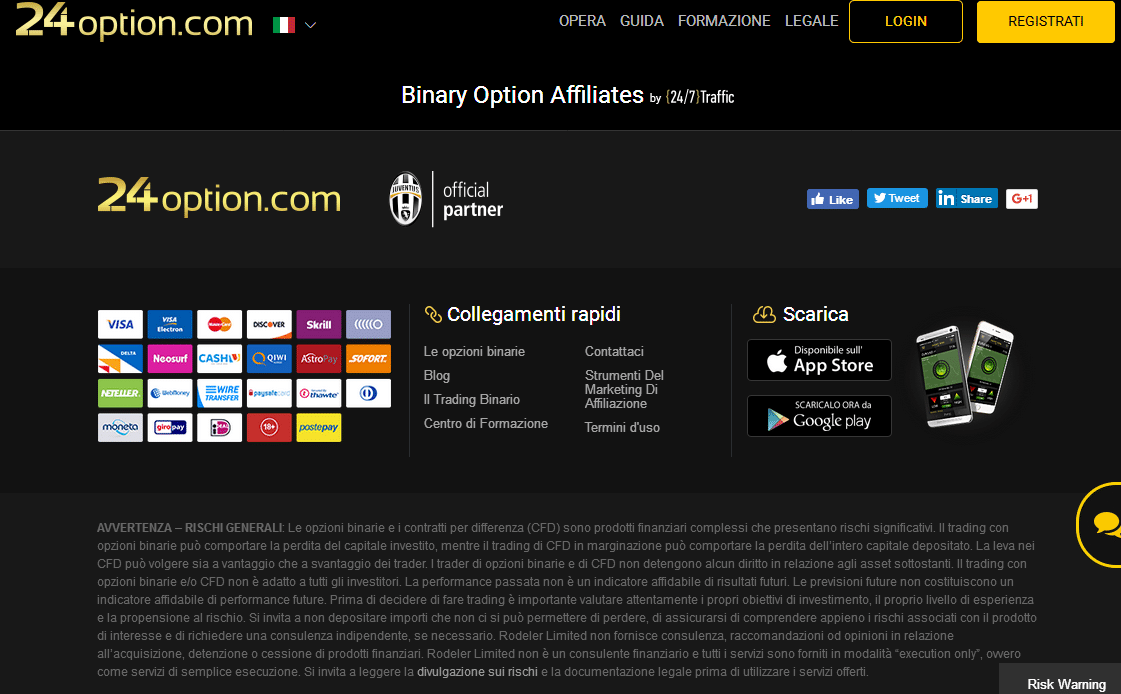Open the GUIDA menu
This screenshot has height=694, width=1121.
(642, 21)
